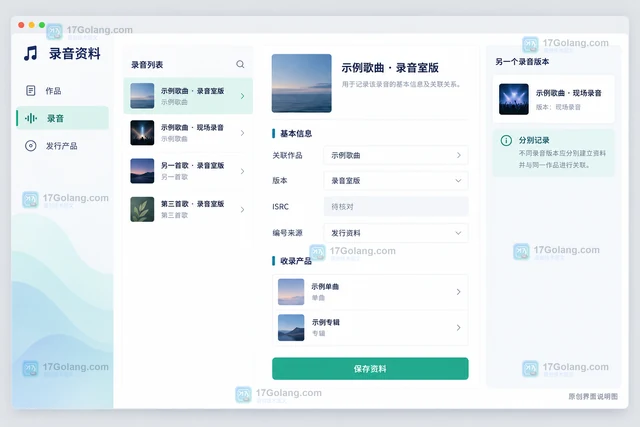Click the 示例专辑 cover thumbnail
The height and width of the screenshot is (427, 640).
click(291, 327)
